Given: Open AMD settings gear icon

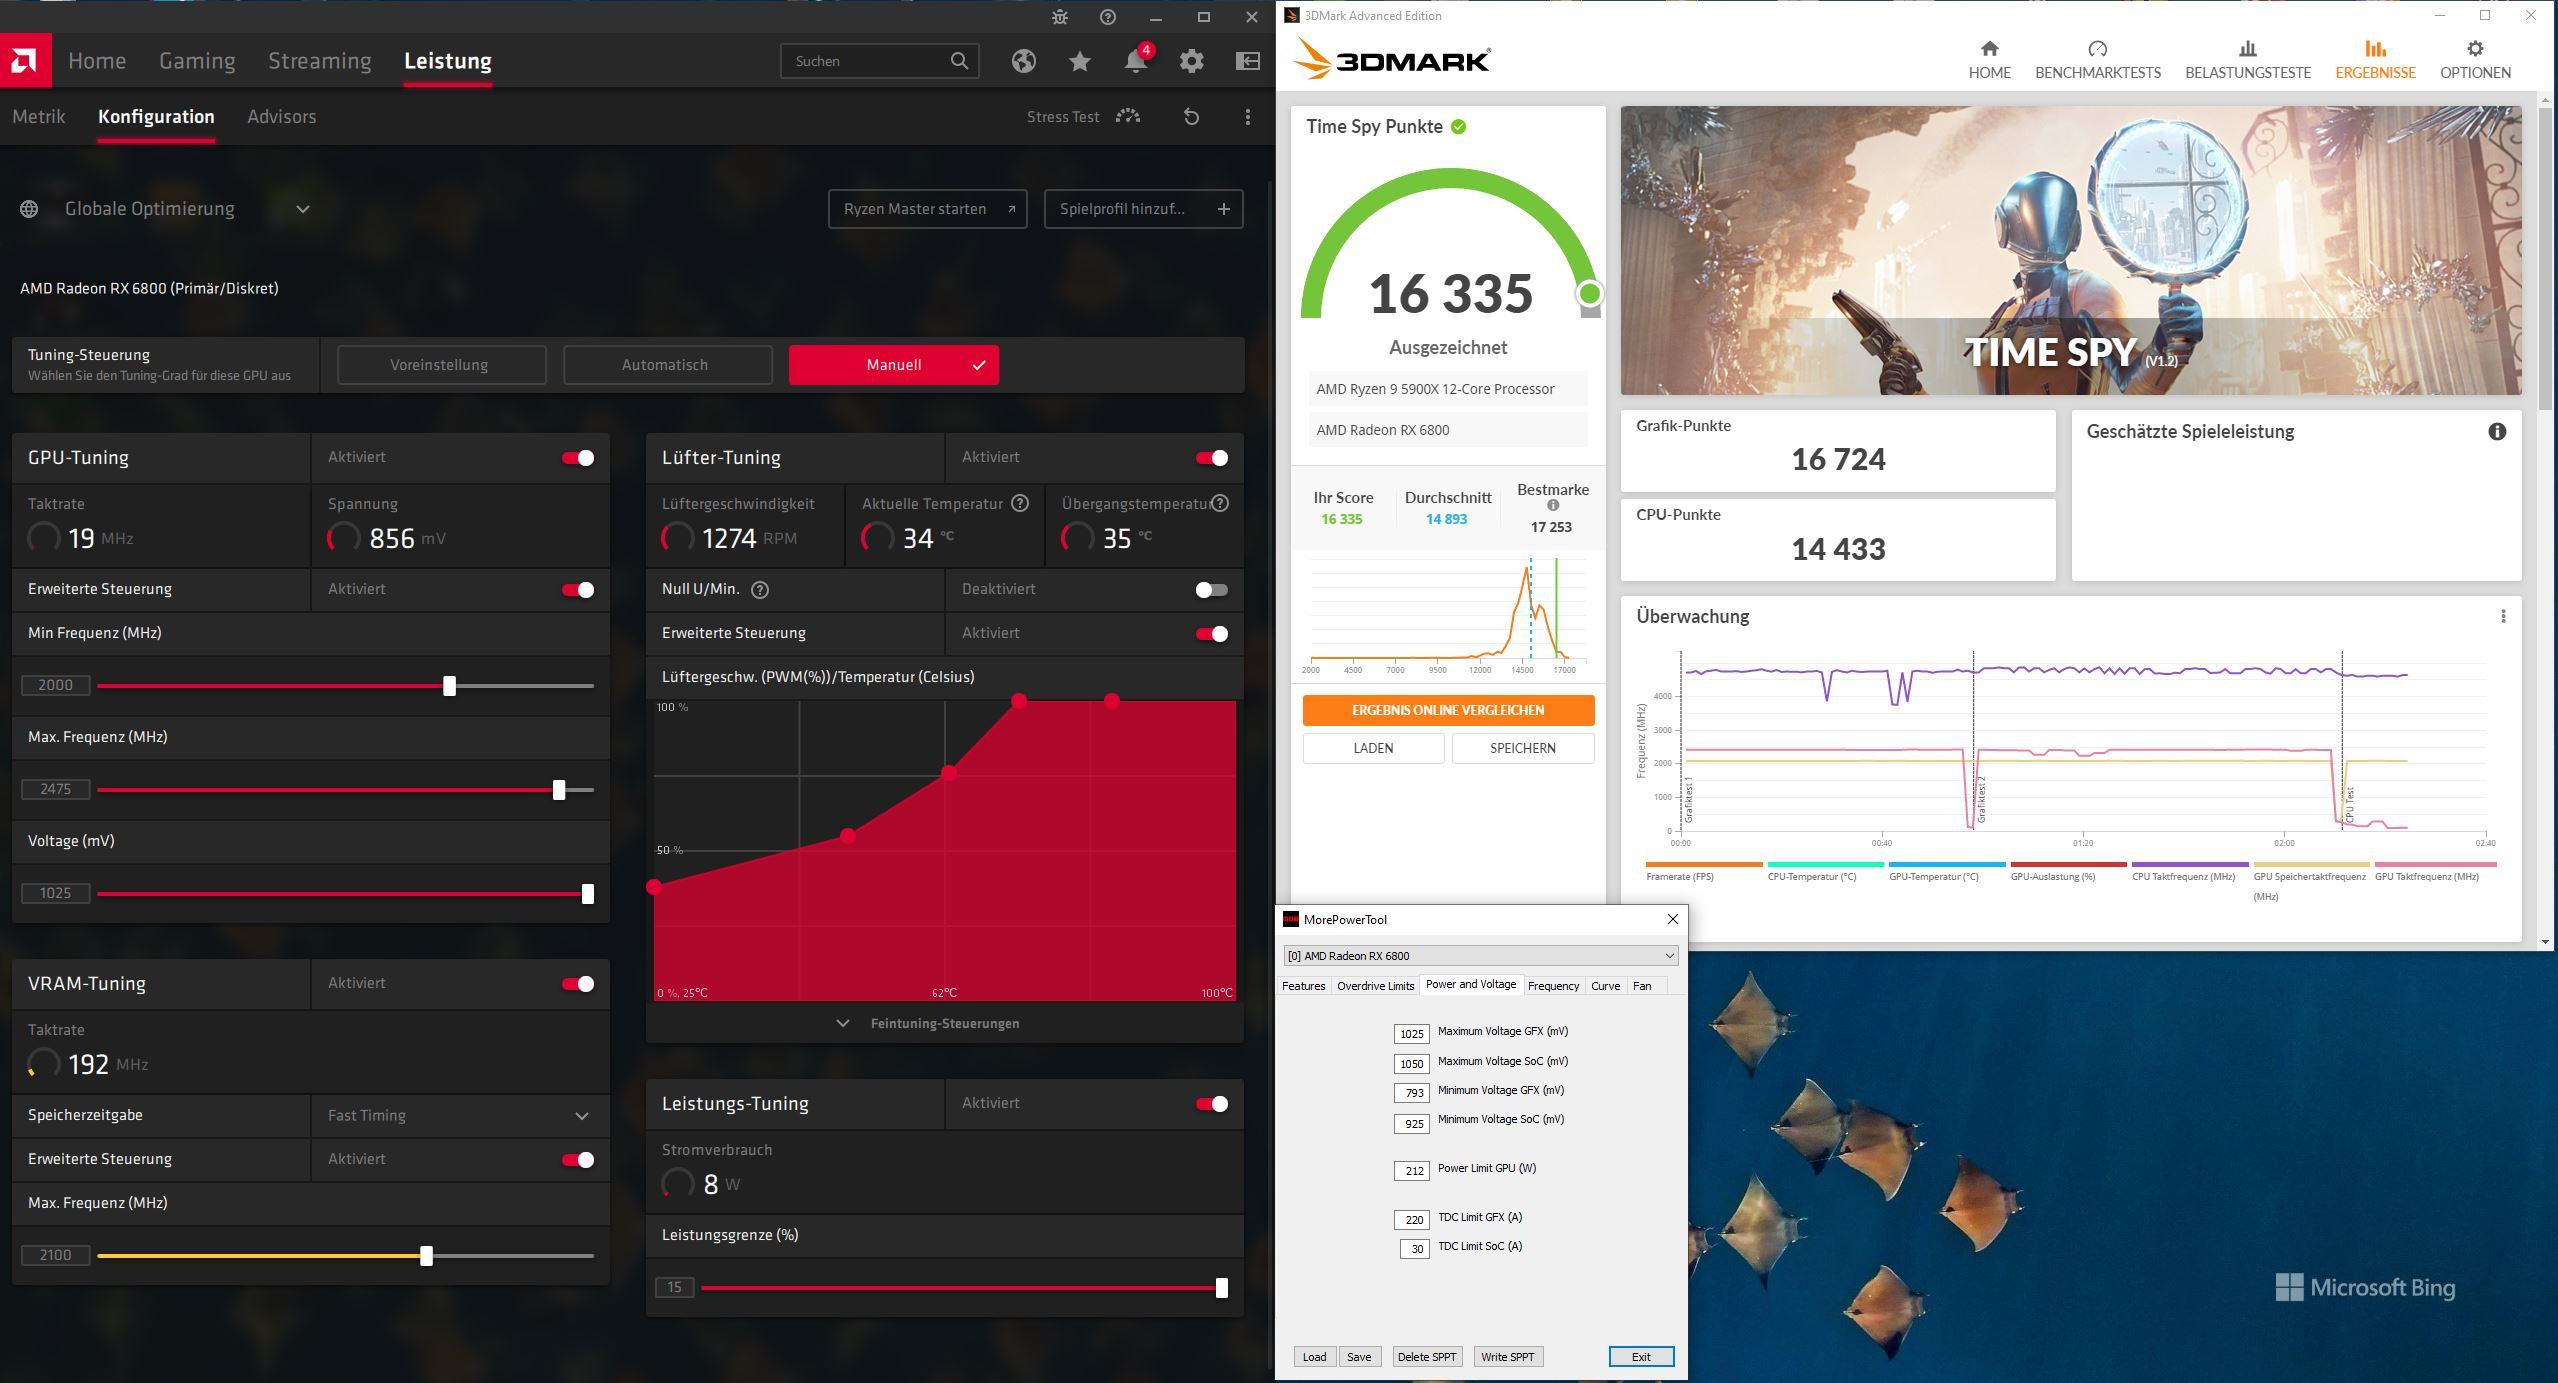Looking at the screenshot, I should (x=1191, y=61).
